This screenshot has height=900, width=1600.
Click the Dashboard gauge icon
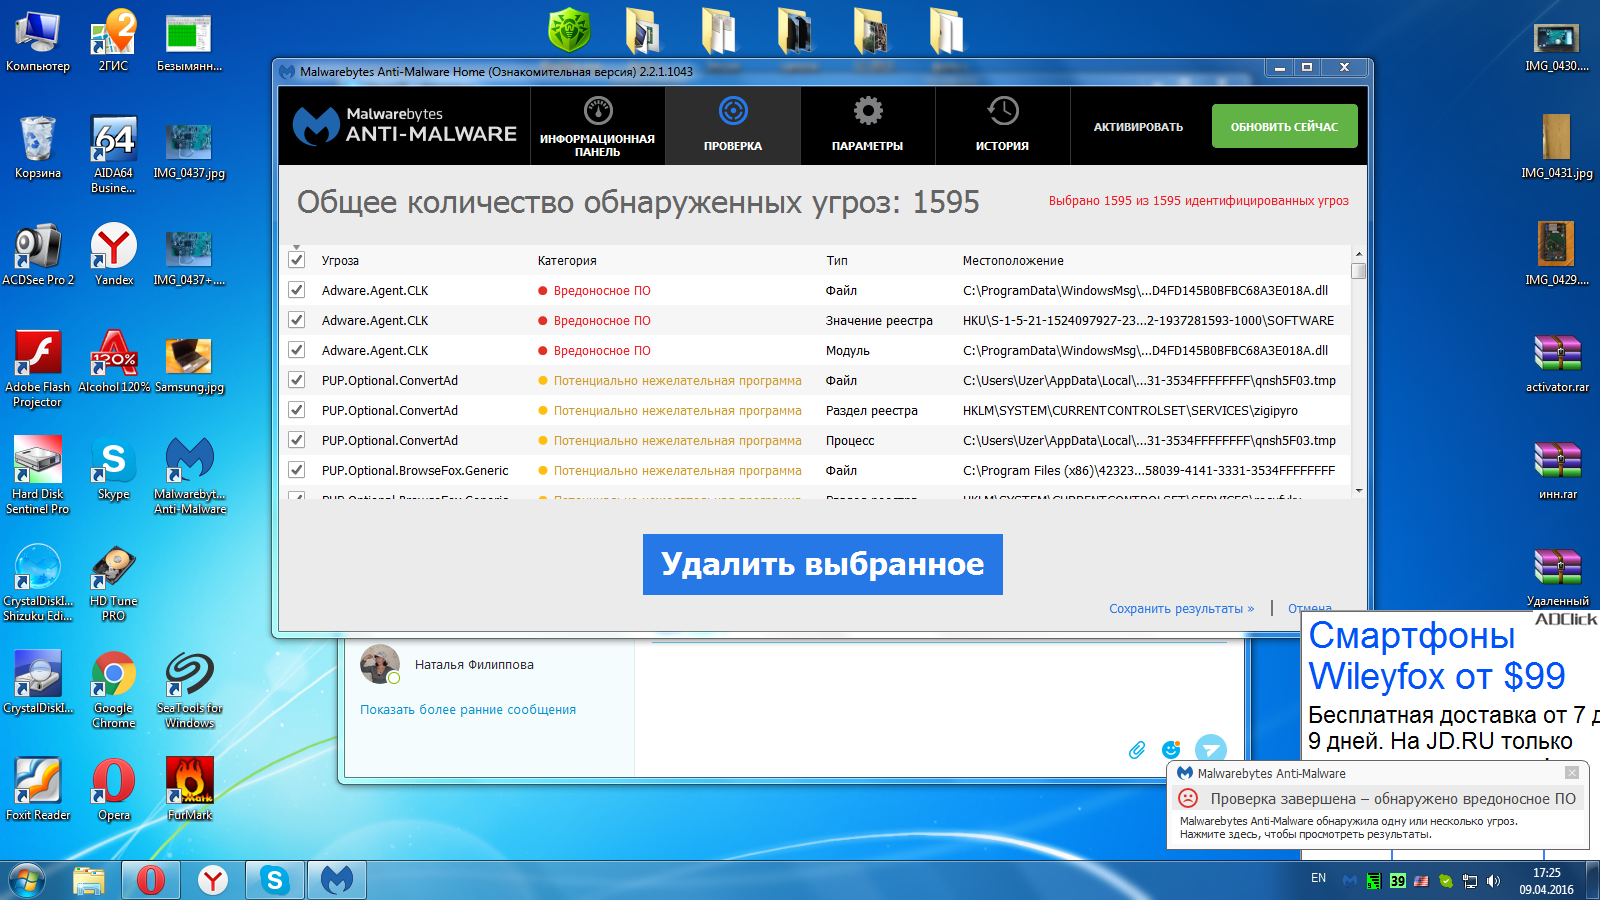tap(598, 110)
